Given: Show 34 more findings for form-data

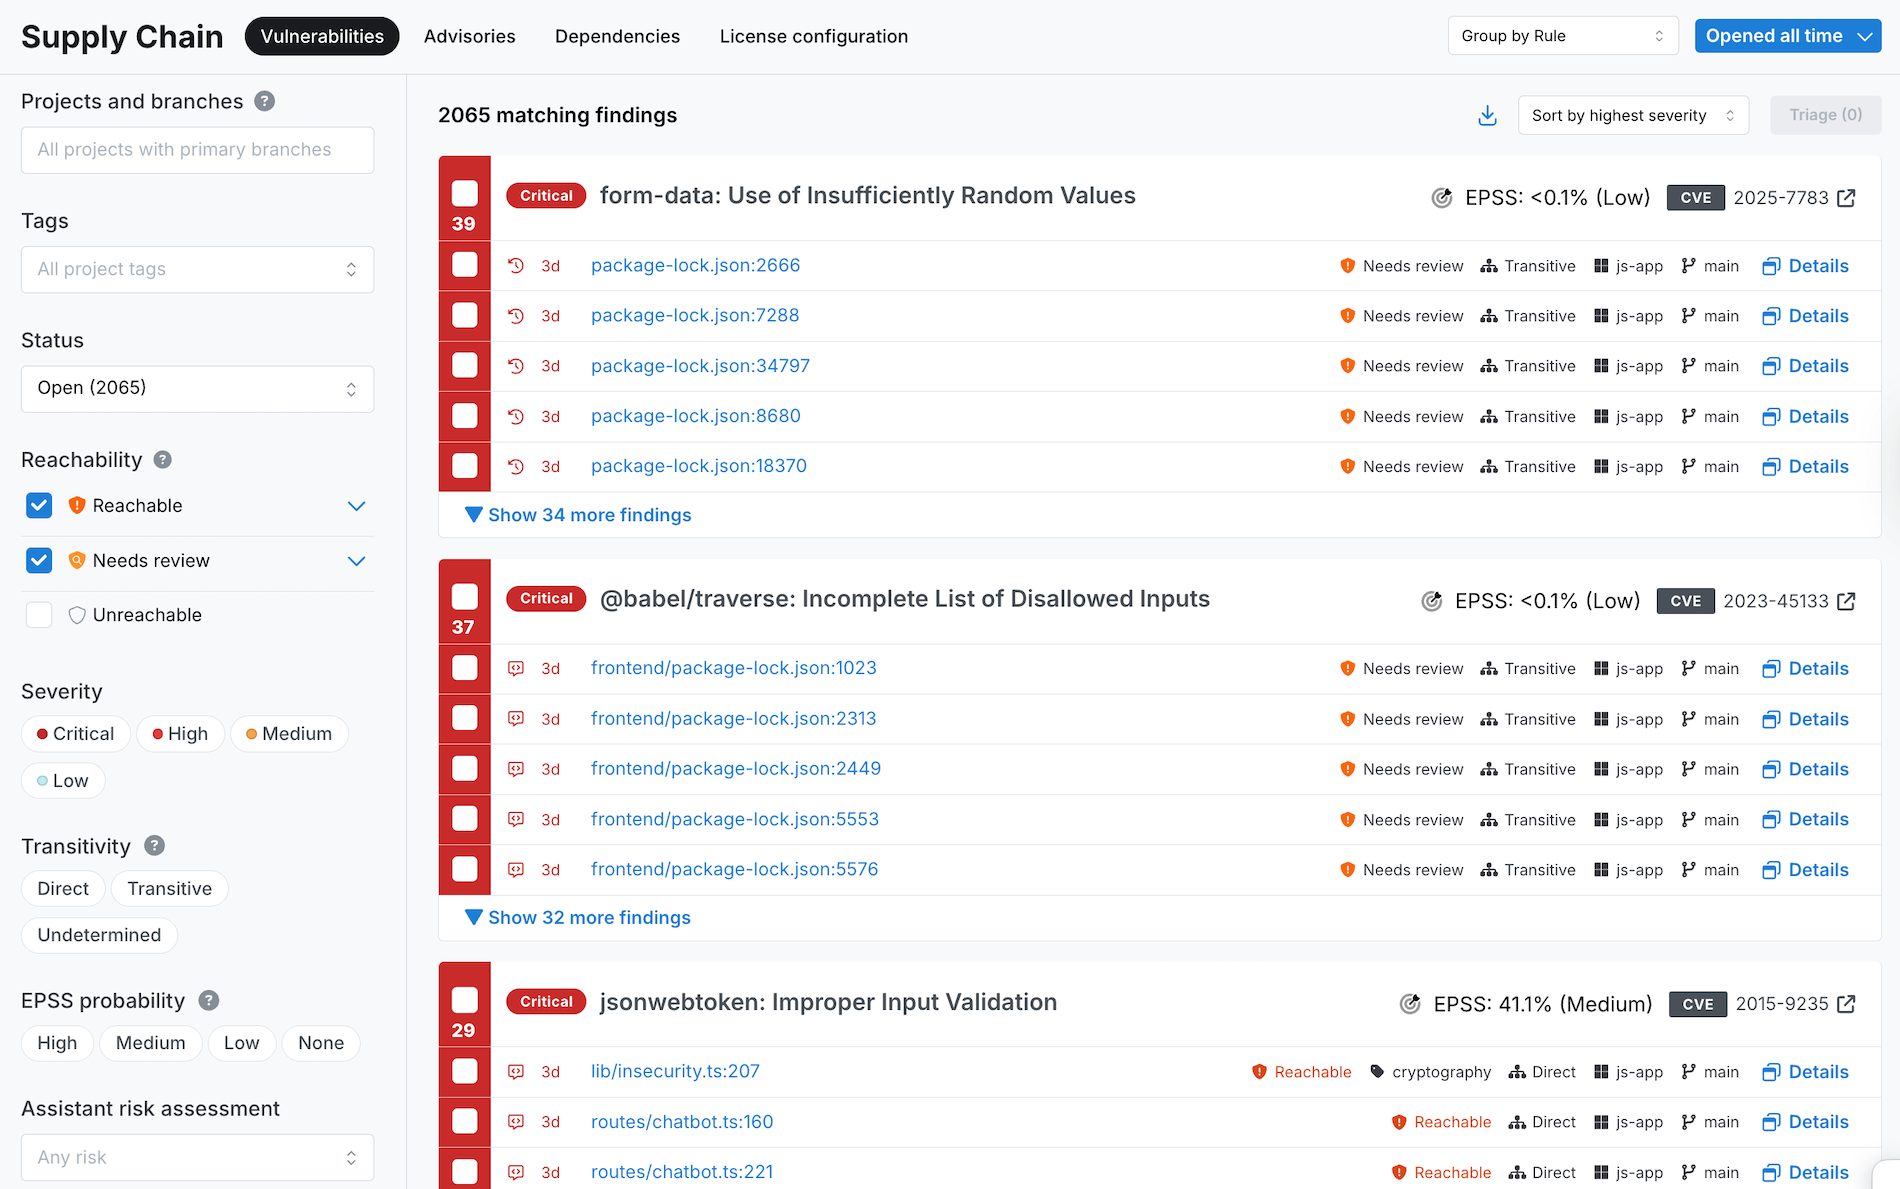Looking at the screenshot, I should [x=579, y=514].
